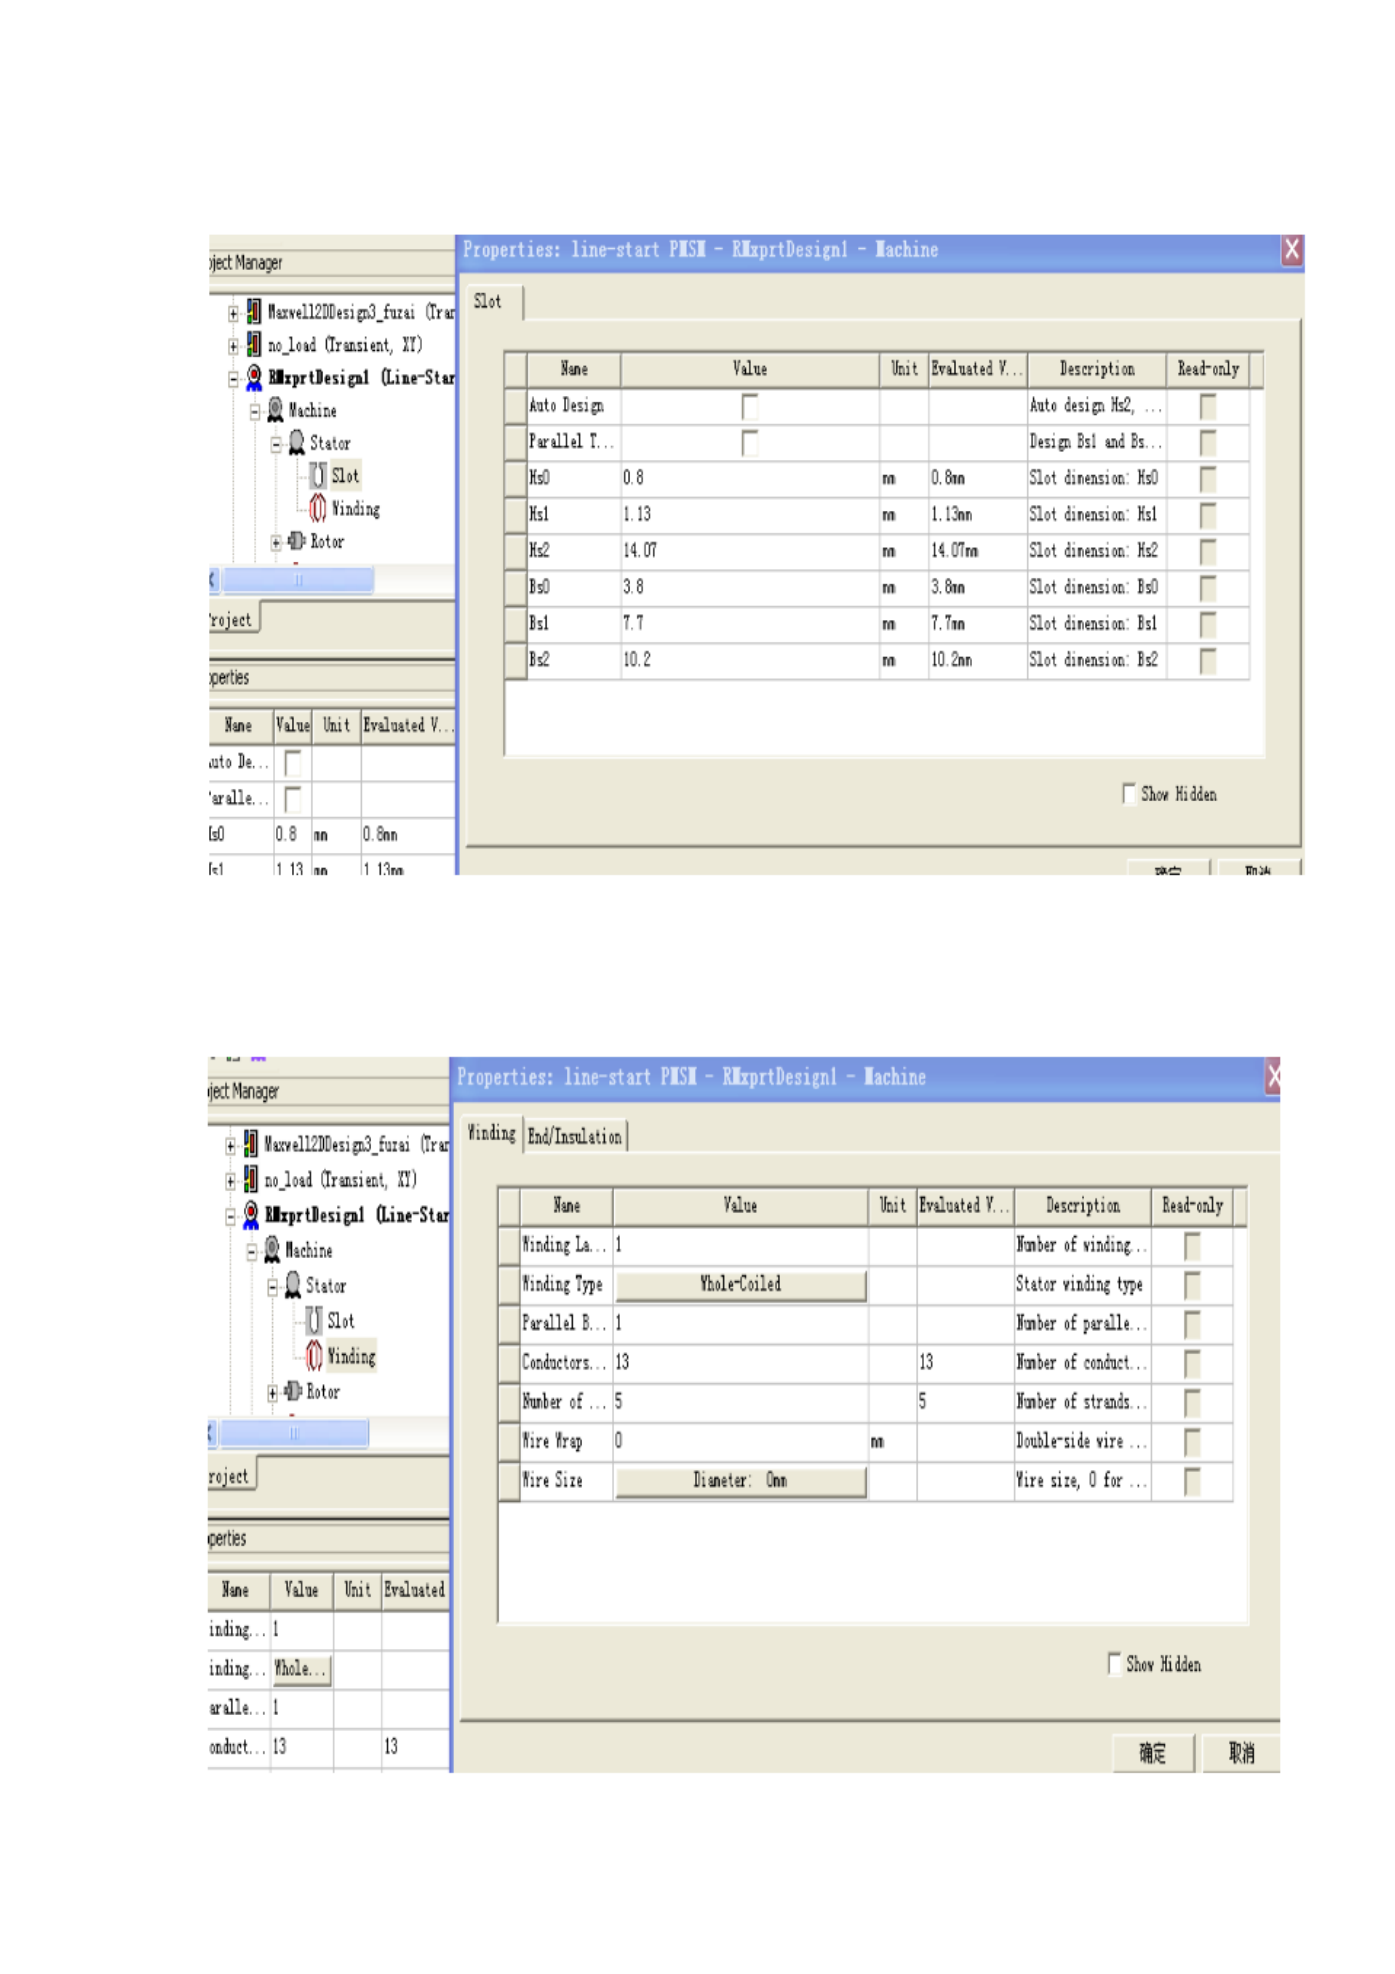The height and width of the screenshot is (1974, 1395).
Task: Collapse Machine node in tree beside Slot dialog
Action: pyautogui.click(x=255, y=412)
